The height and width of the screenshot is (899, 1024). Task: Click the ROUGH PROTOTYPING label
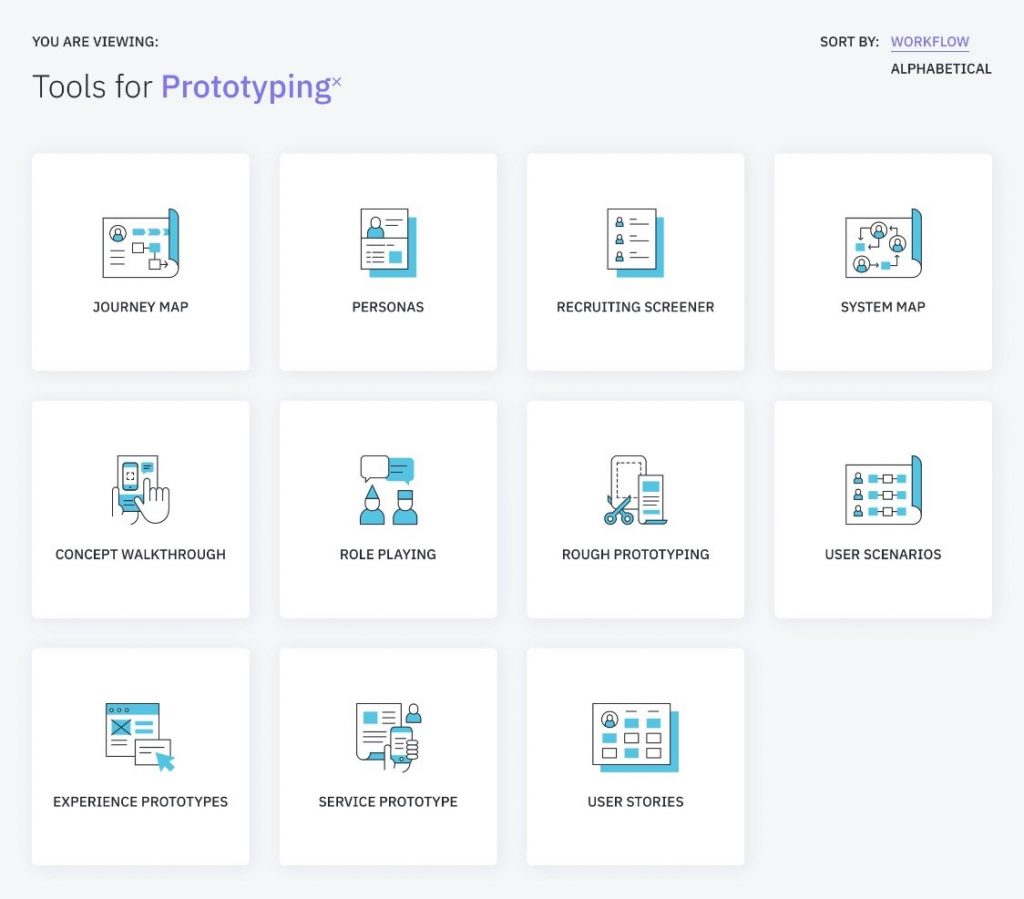coord(635,554)
